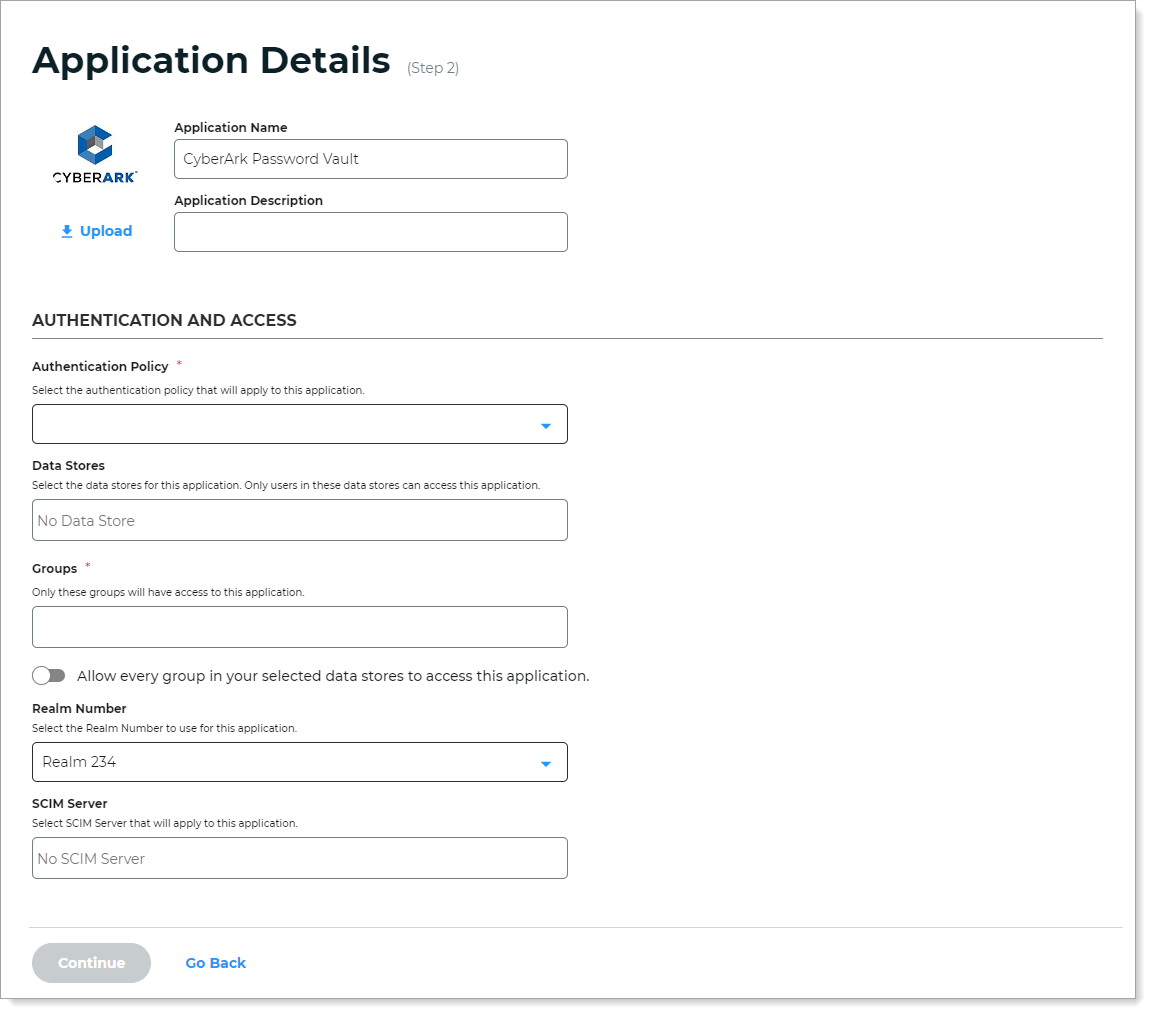Screen dimensions: 1151x1014
Task: Click the Authentication and Access section header
Action: pyautogui.click(x=165, y=320)
